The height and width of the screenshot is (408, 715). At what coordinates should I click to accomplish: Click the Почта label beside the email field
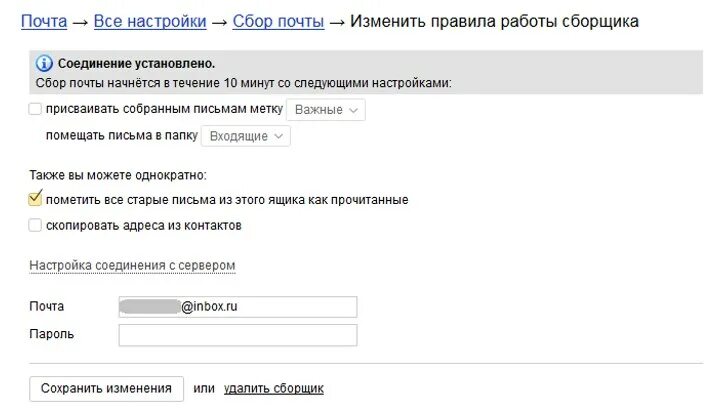tap(47, 307)
